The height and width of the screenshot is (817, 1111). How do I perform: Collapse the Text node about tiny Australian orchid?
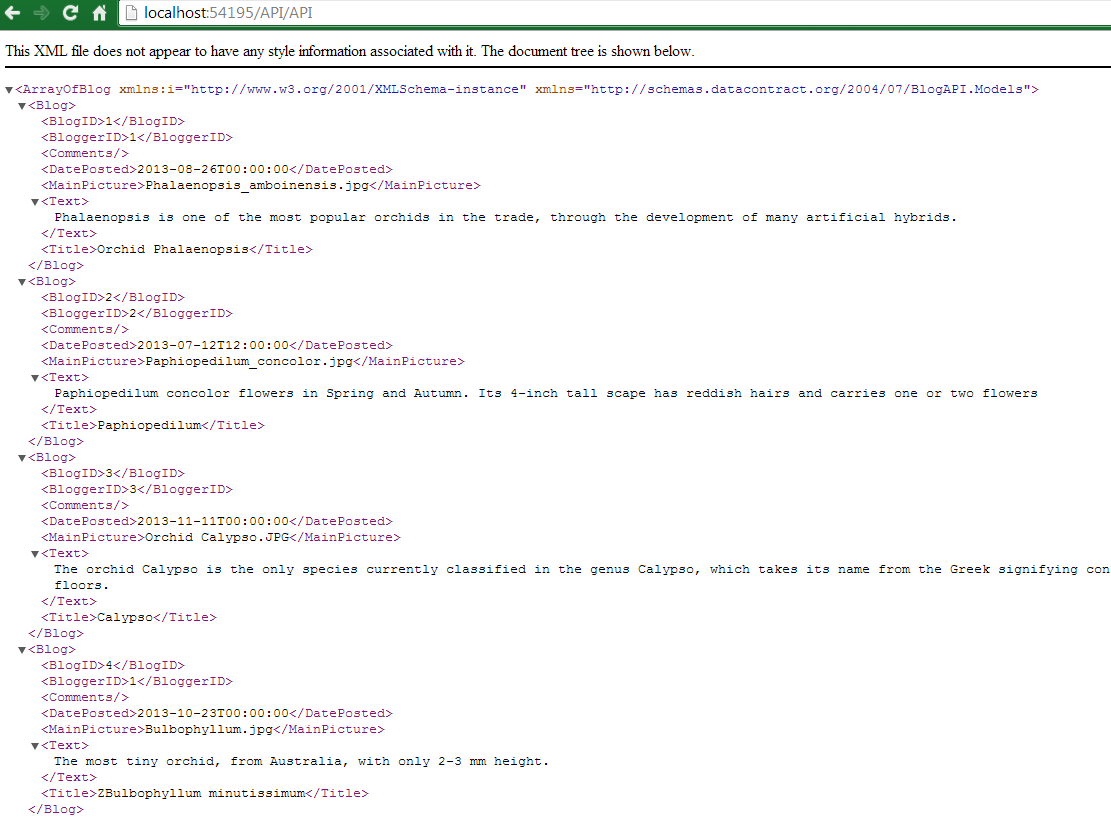pyautogui.click(x=35, y=745)
